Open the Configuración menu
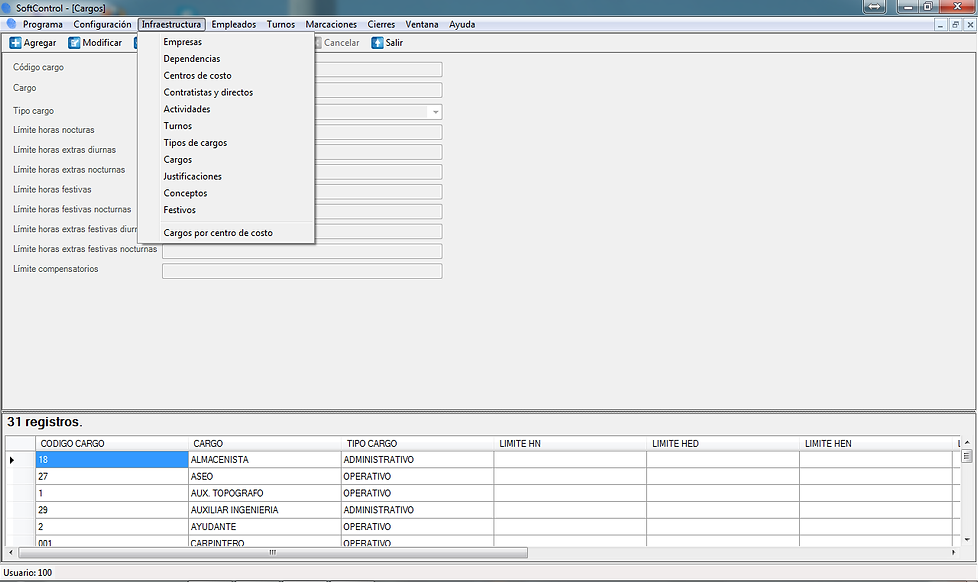 pos(102,24)
